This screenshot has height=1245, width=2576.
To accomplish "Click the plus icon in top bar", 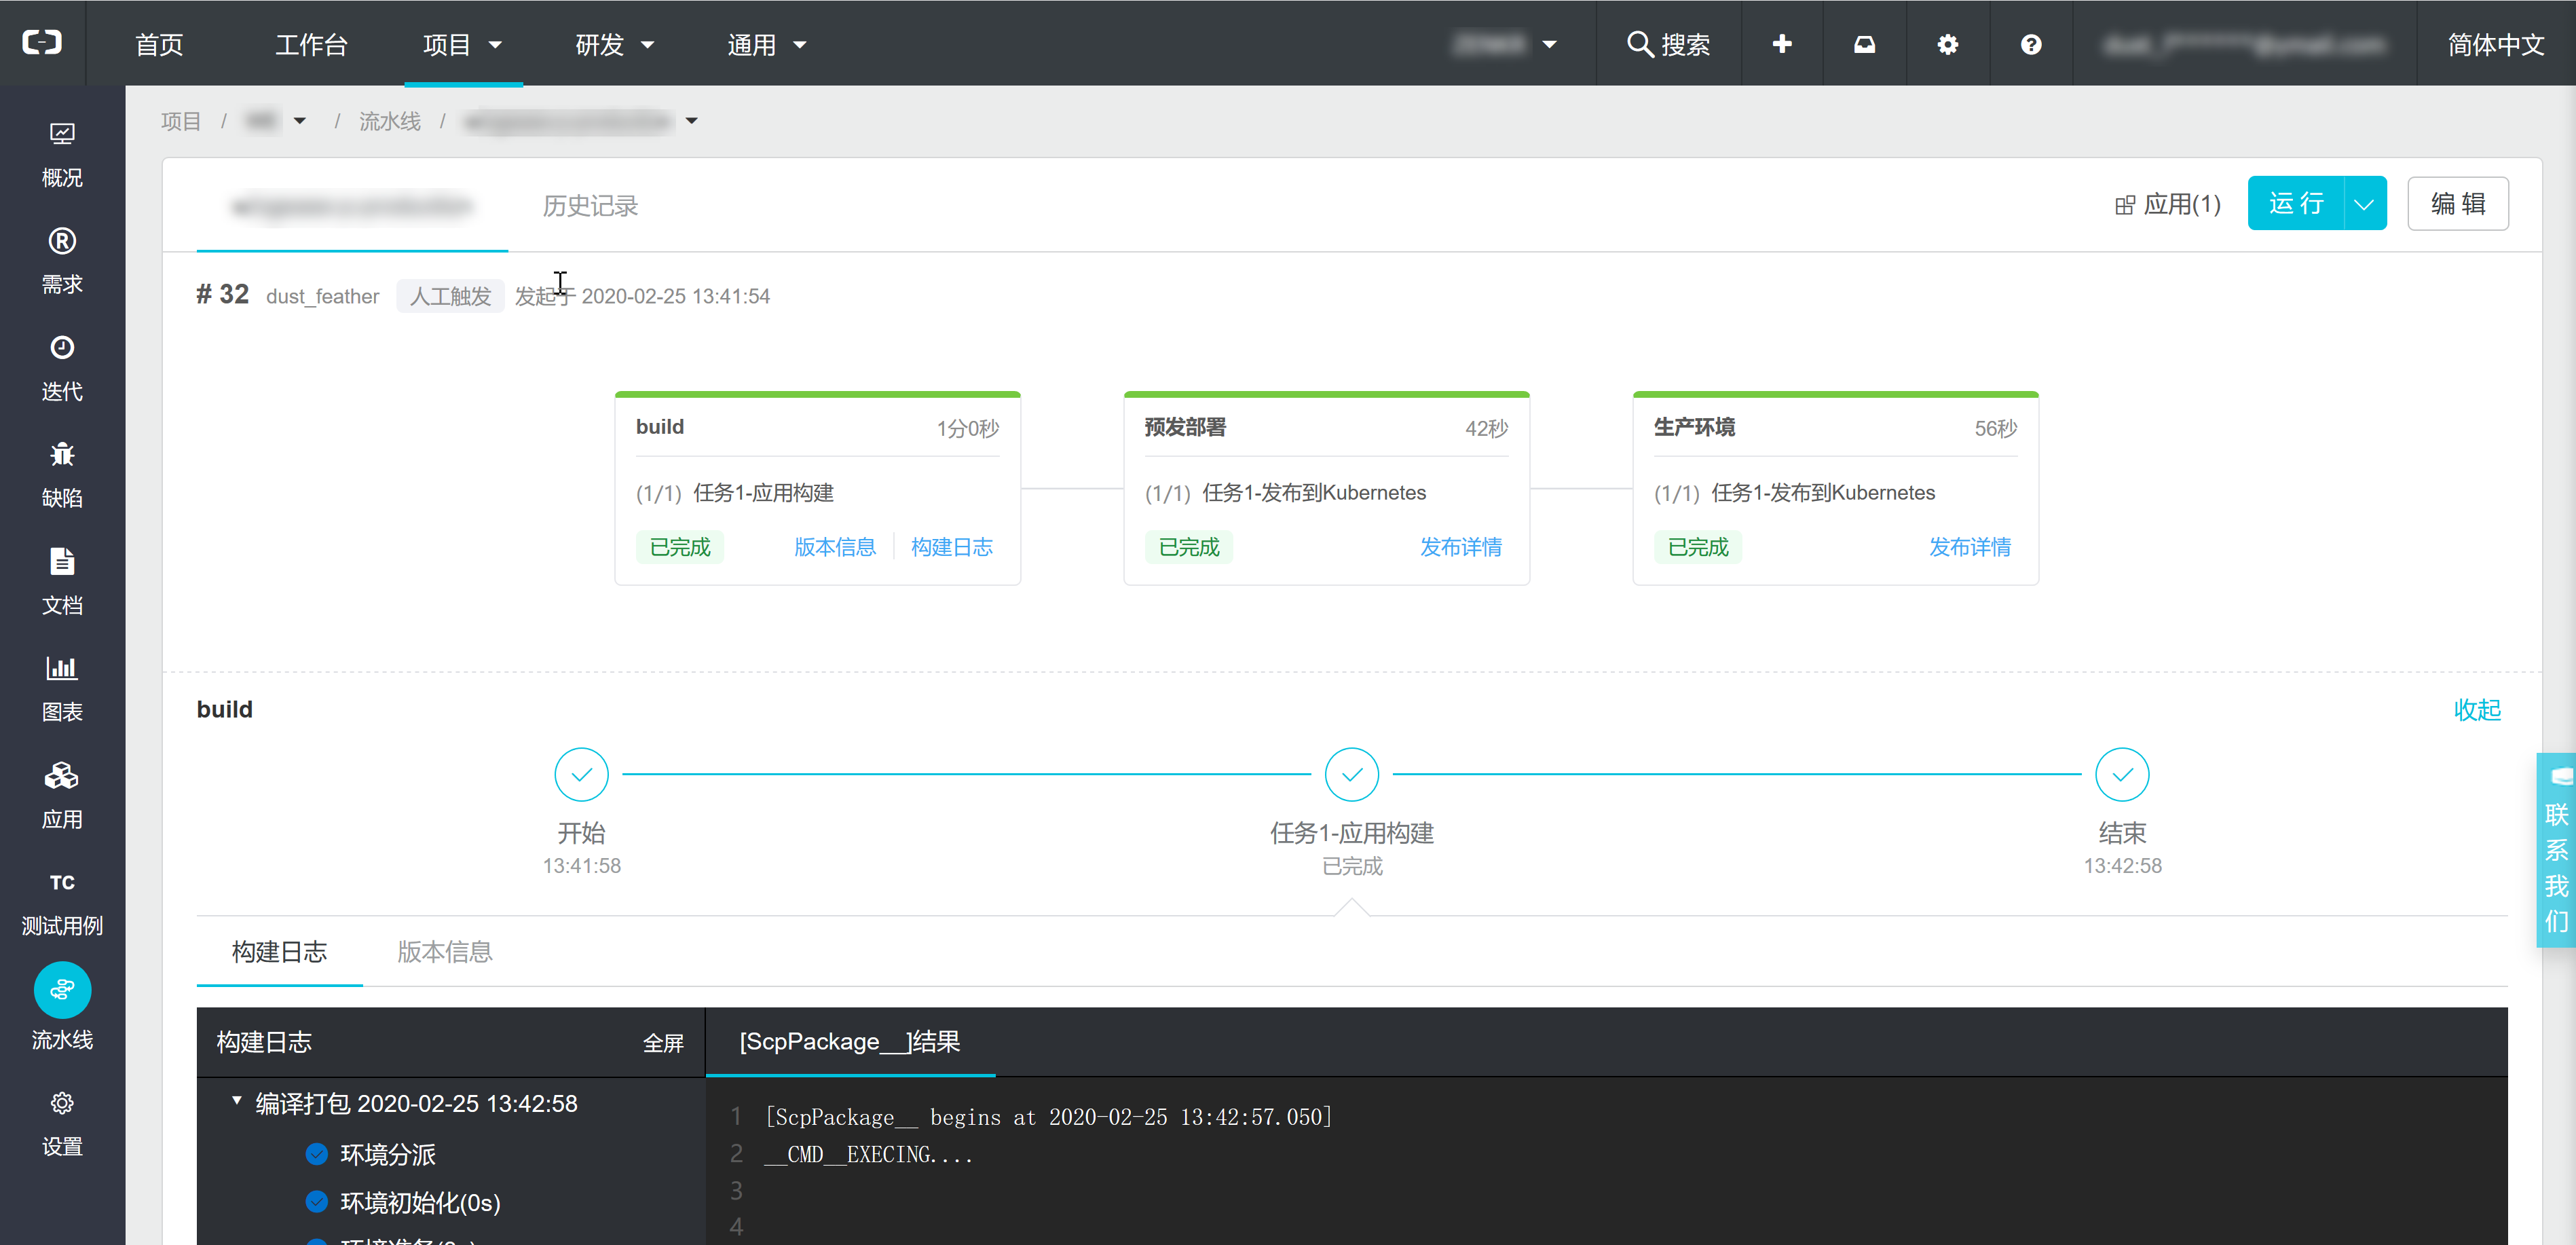I will [1781, 44].
